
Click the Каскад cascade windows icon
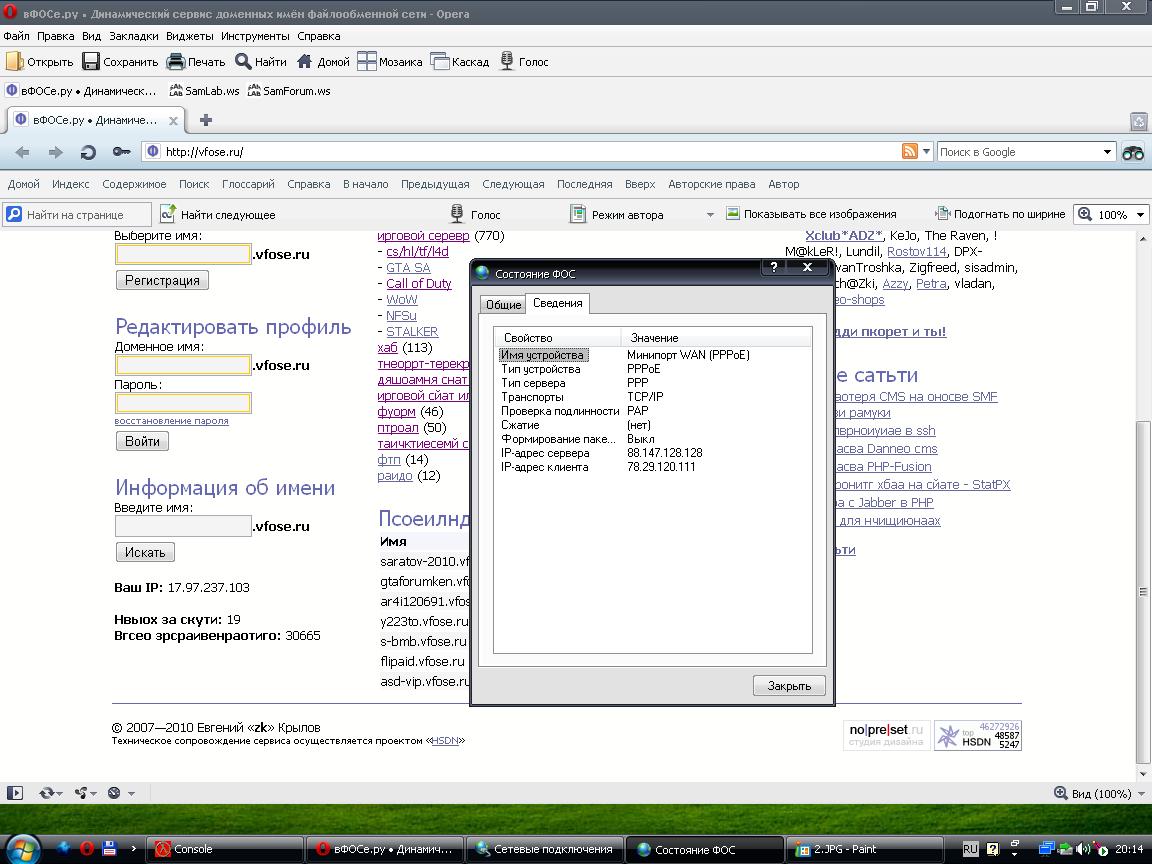pos(440,62)
